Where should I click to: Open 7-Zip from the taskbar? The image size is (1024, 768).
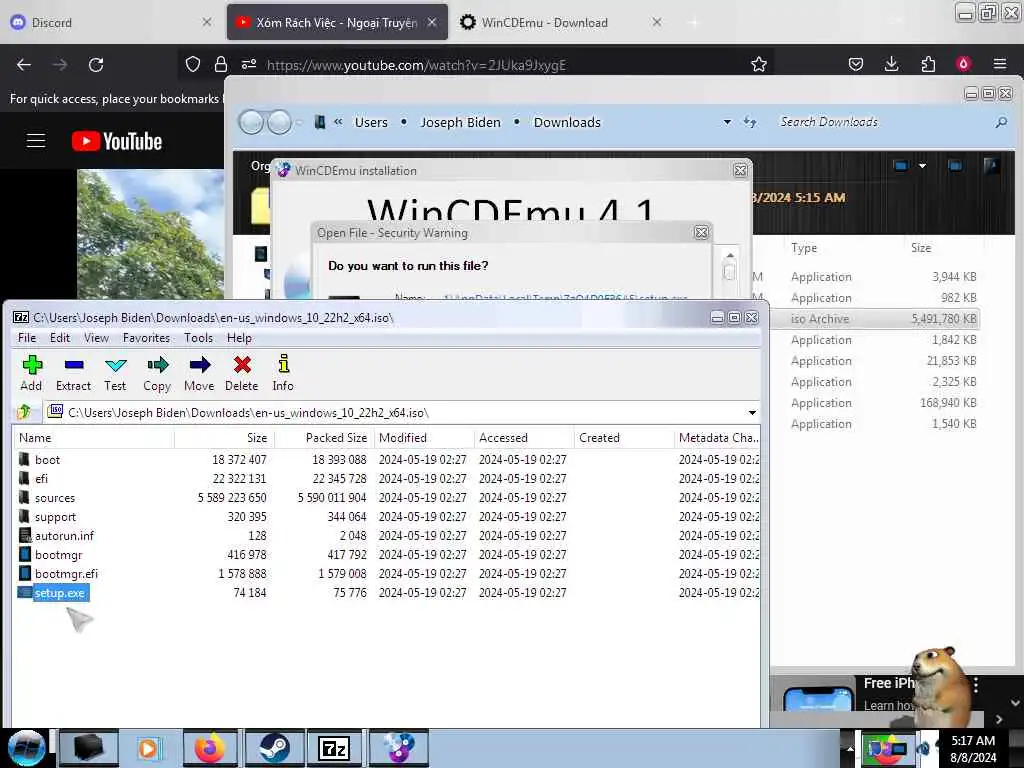(334, 748)
